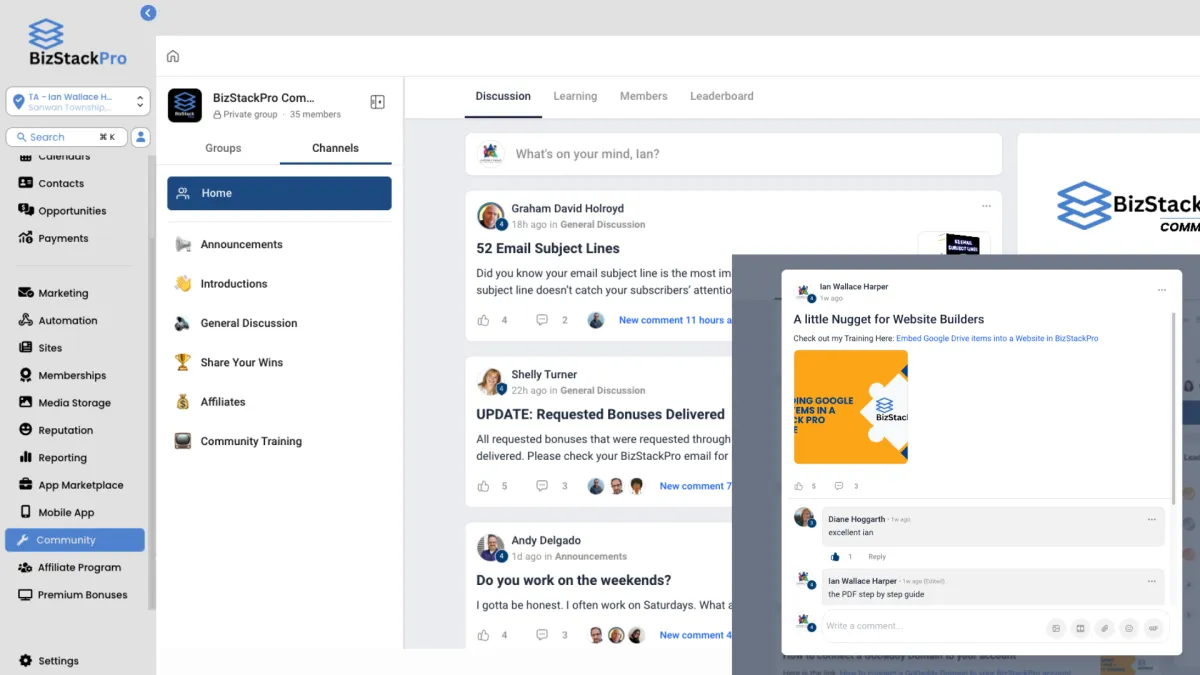Click the image upload icon in comment box
The image size is (1200, 675).
[x=1056, y=628]
